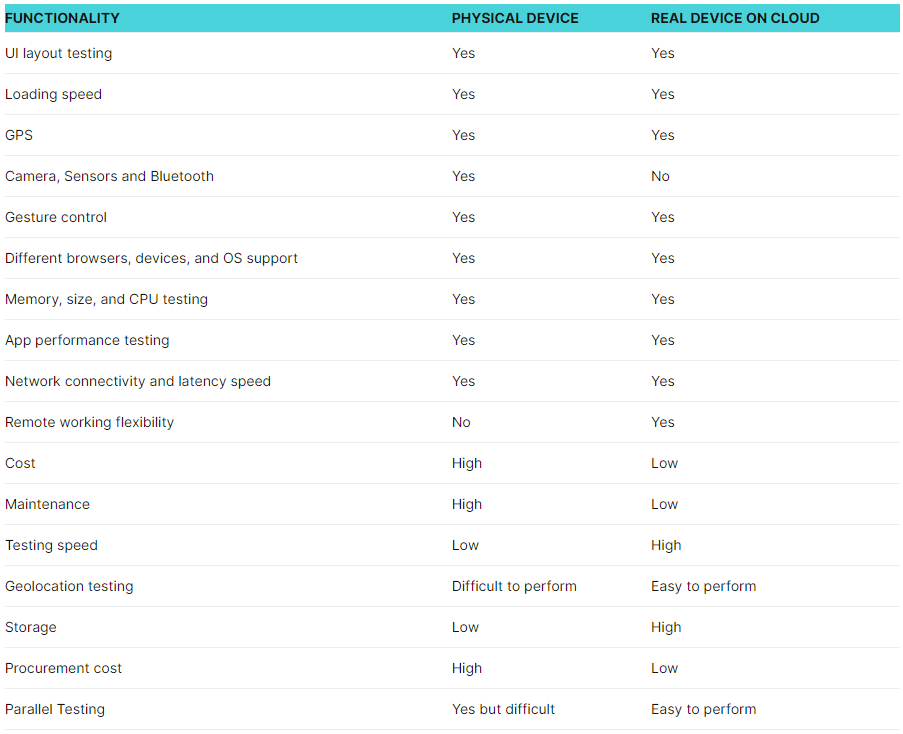The height and width of the screenshot is (734, 903).
Task: Click the 'No' cell in the Camera row
Action: tap(660, 176)
